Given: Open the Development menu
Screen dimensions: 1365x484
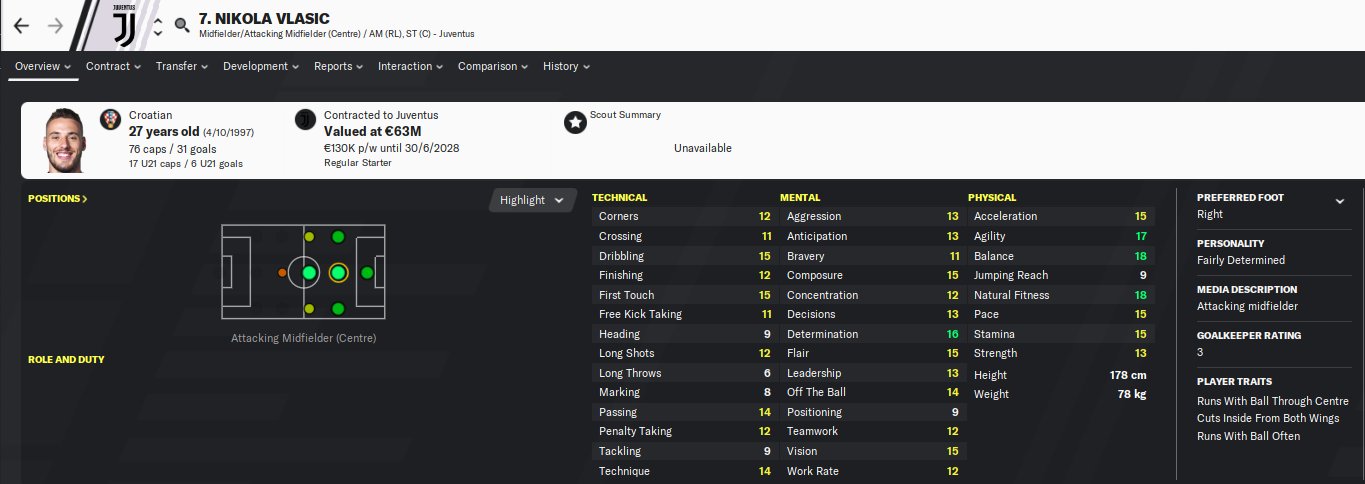Looking at the screenshot, I should 261,66.
